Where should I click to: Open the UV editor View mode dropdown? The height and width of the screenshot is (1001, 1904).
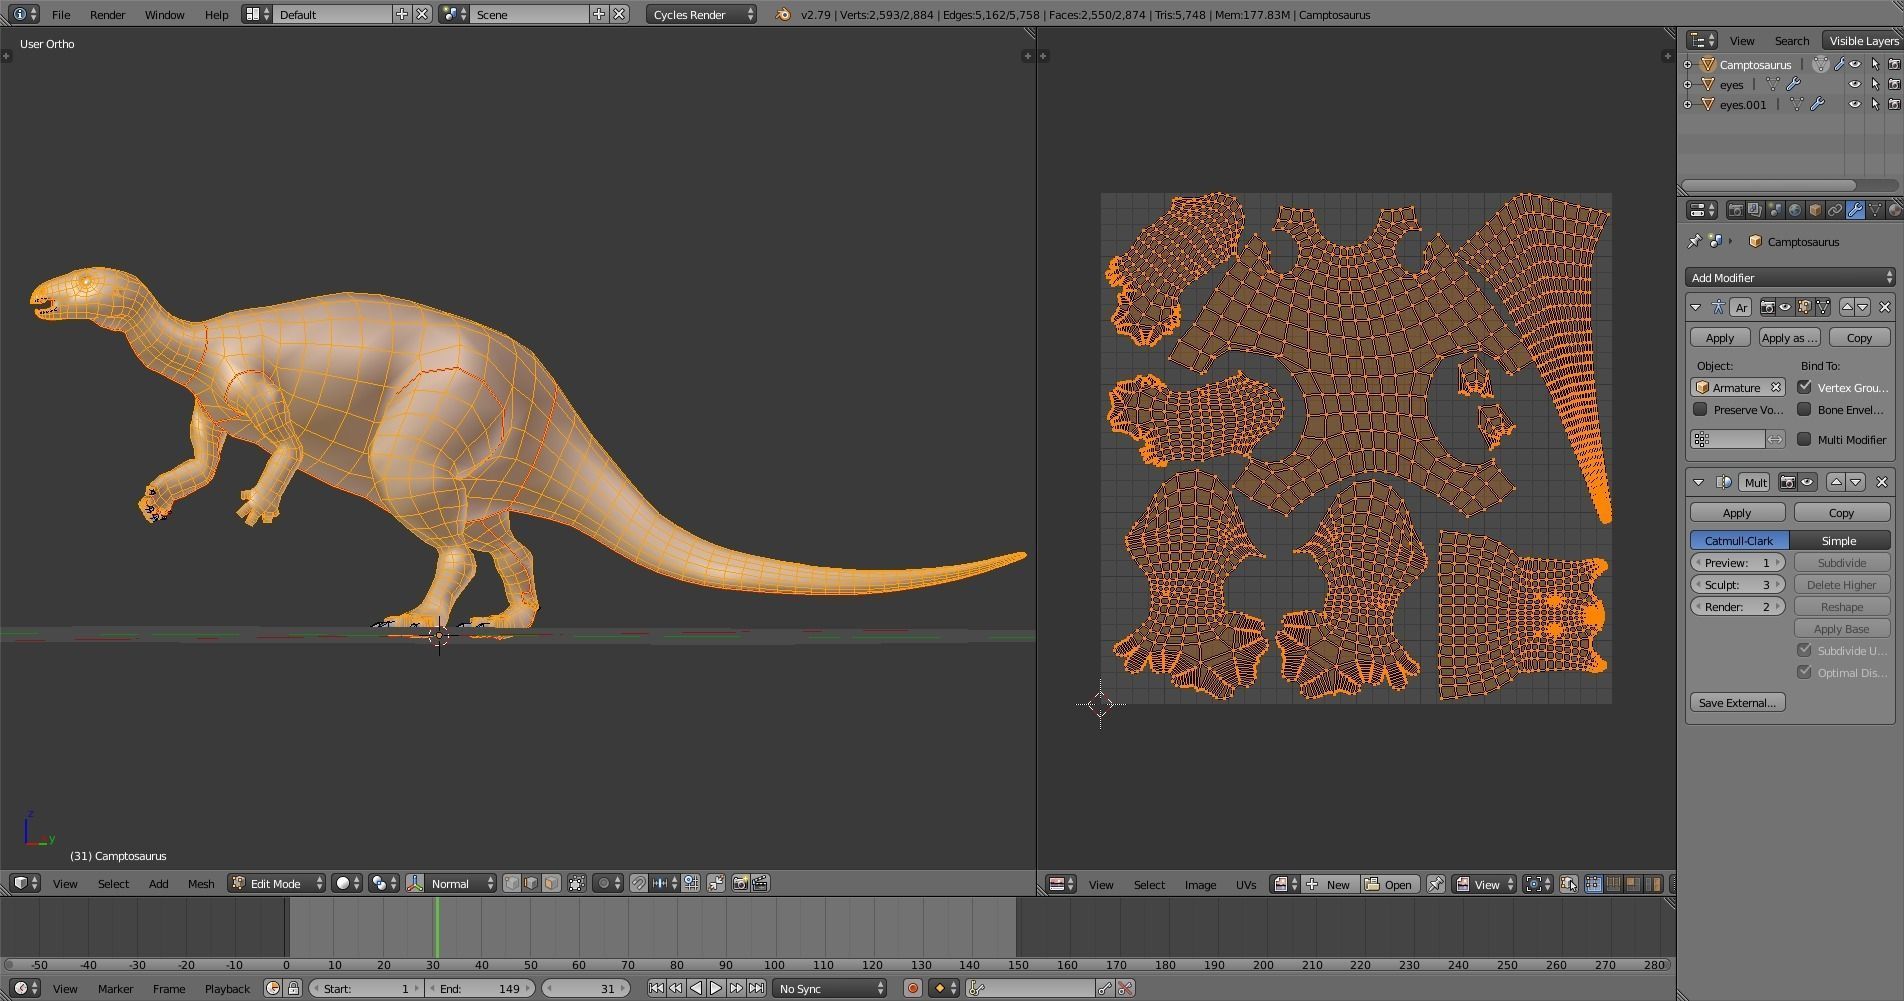(x=1484, y=884)
